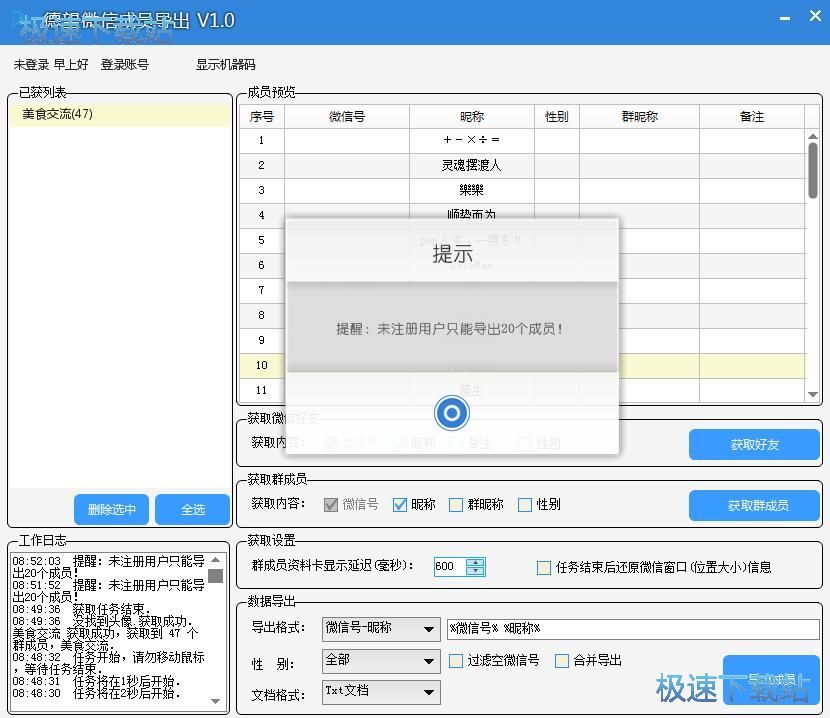Enable the 合并导出 checkbox
The height and width of the screenshot is (718, 830).
coord(562,660)
